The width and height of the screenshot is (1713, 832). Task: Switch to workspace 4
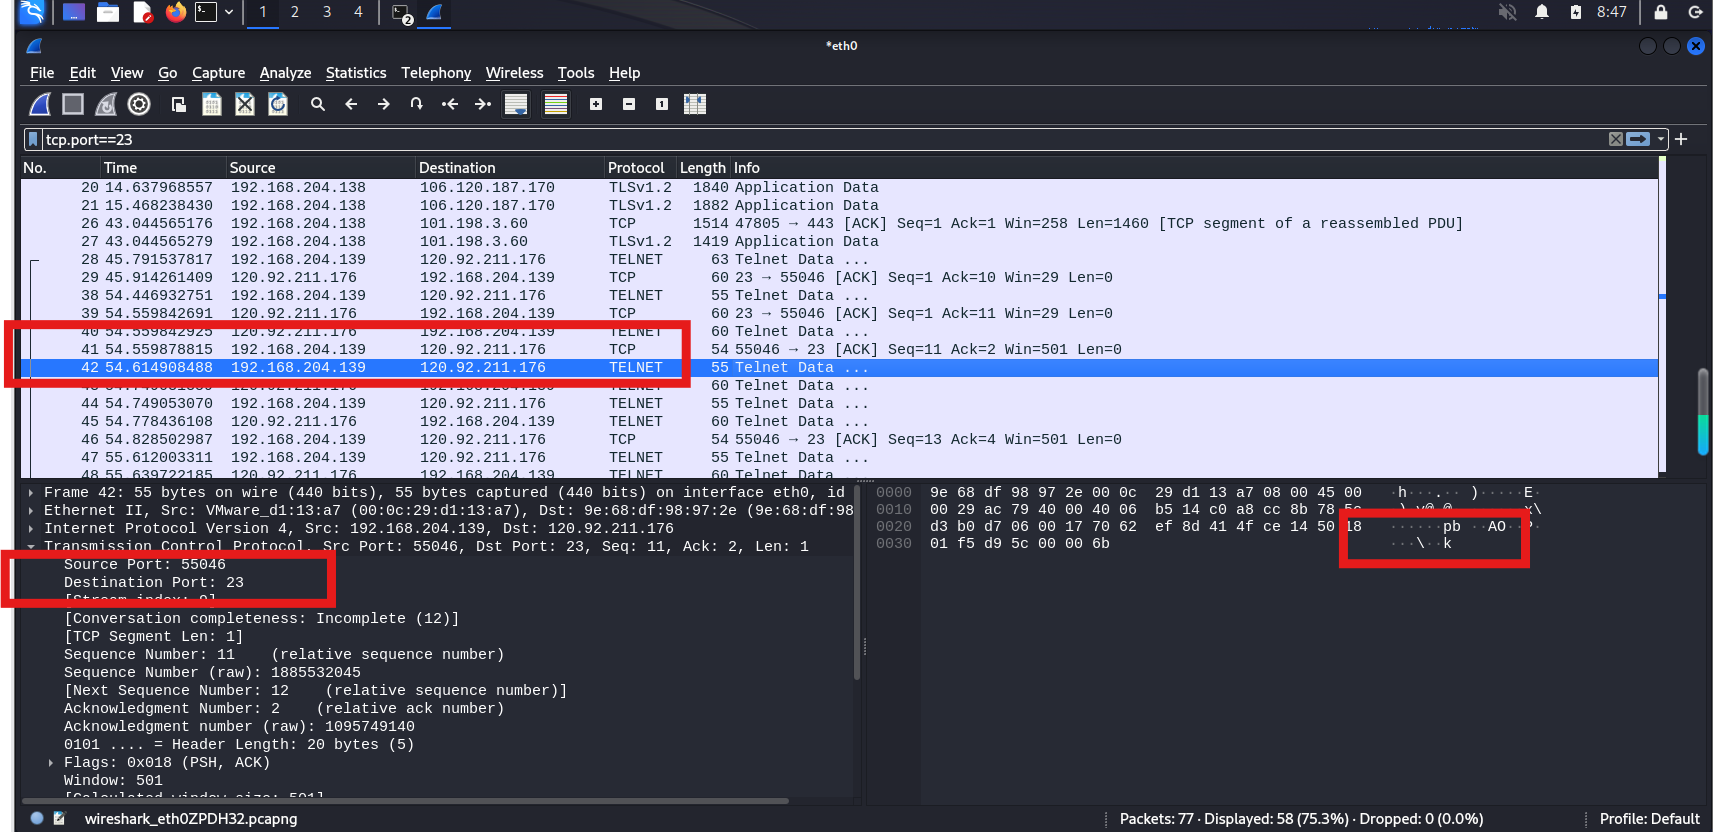tap(358, 12)
